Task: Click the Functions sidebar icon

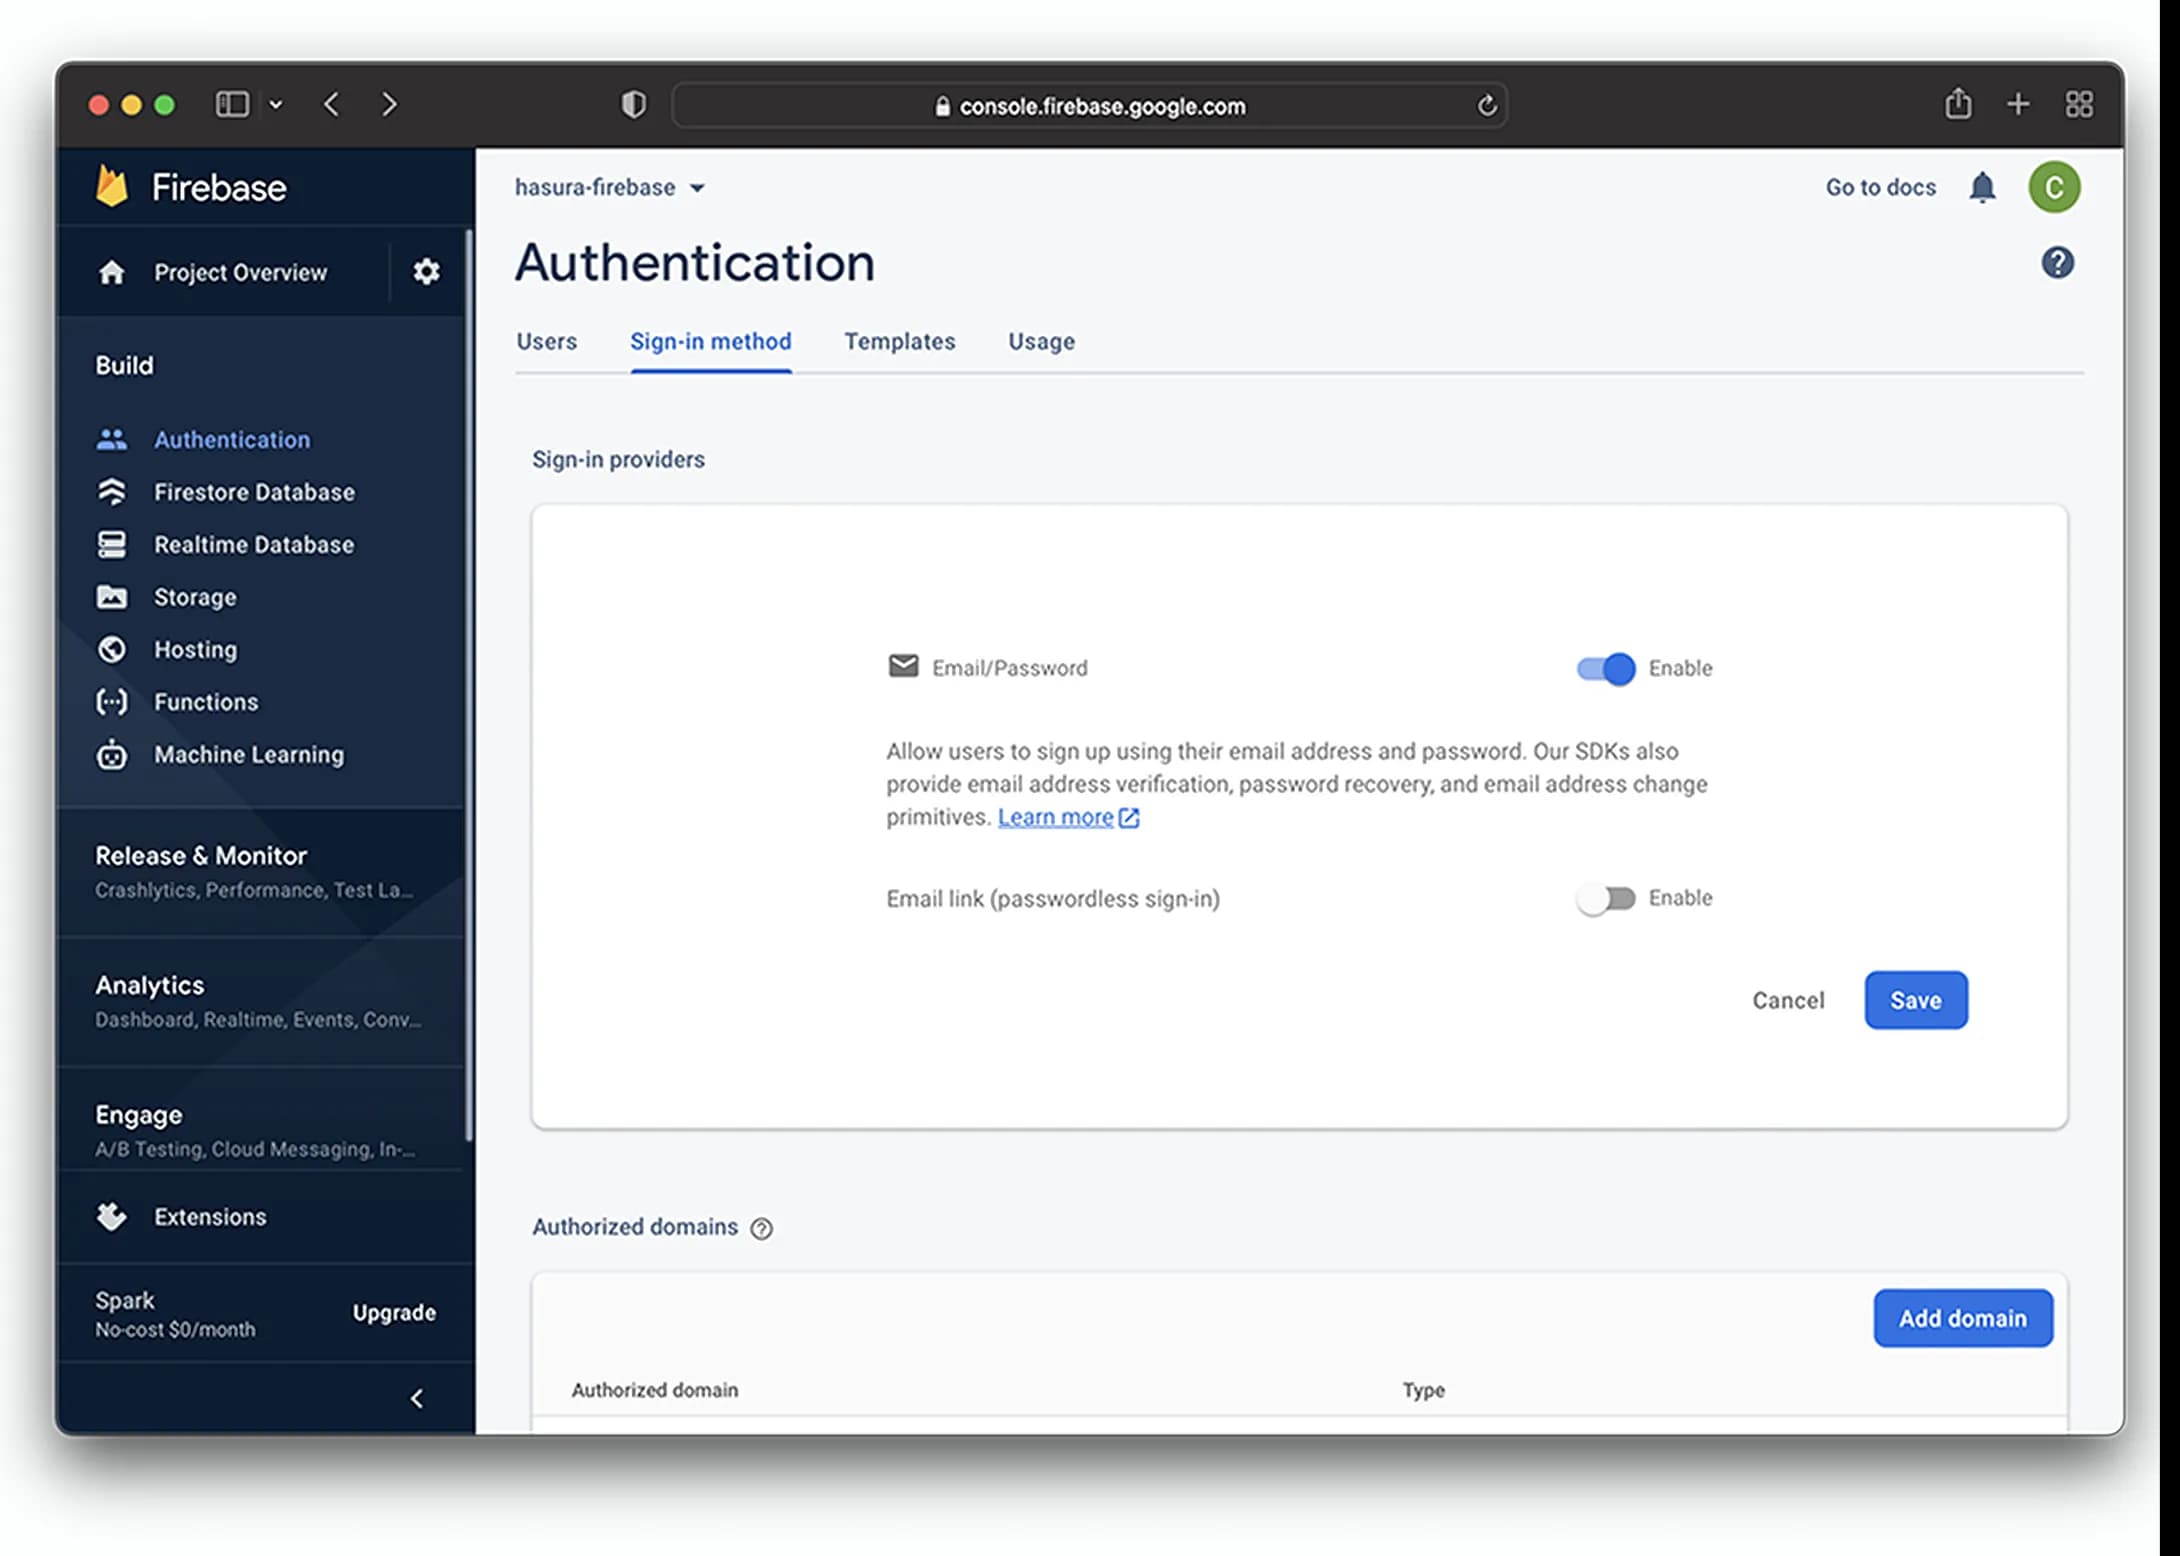Action: click(113, 701)
